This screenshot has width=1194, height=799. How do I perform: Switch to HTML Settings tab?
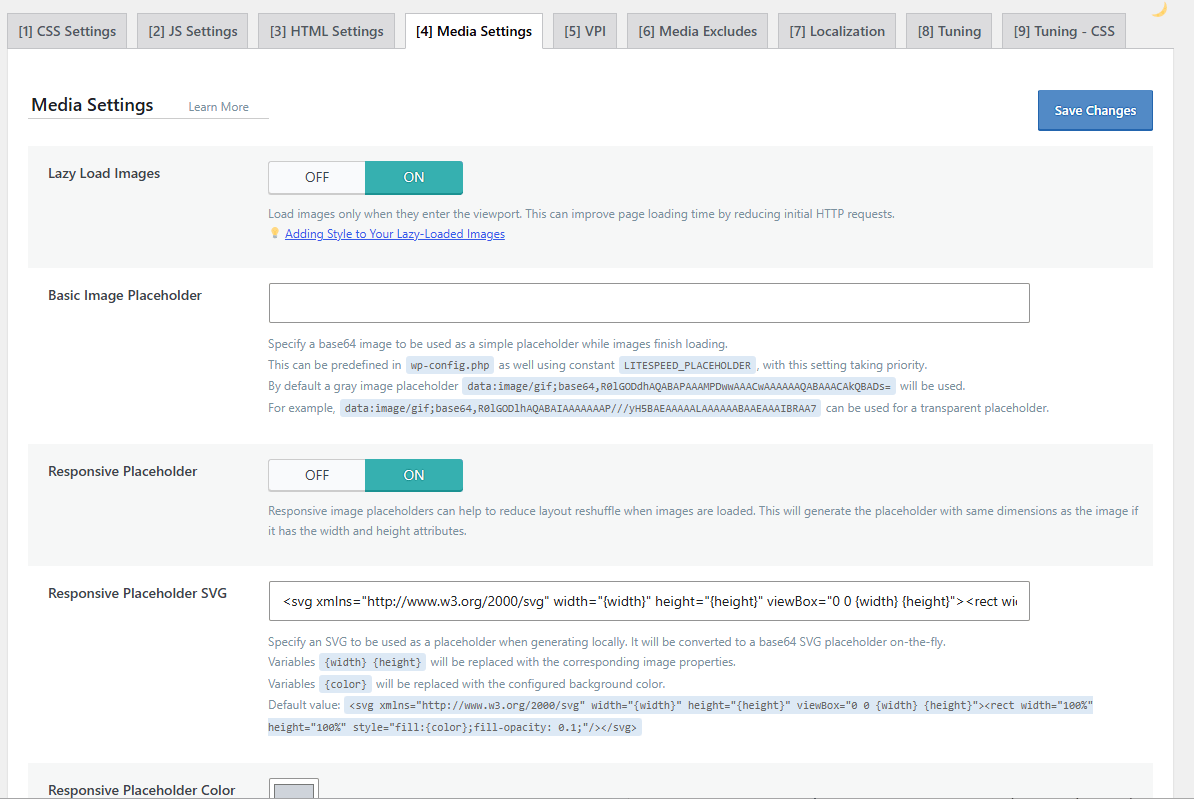point(327,31)
